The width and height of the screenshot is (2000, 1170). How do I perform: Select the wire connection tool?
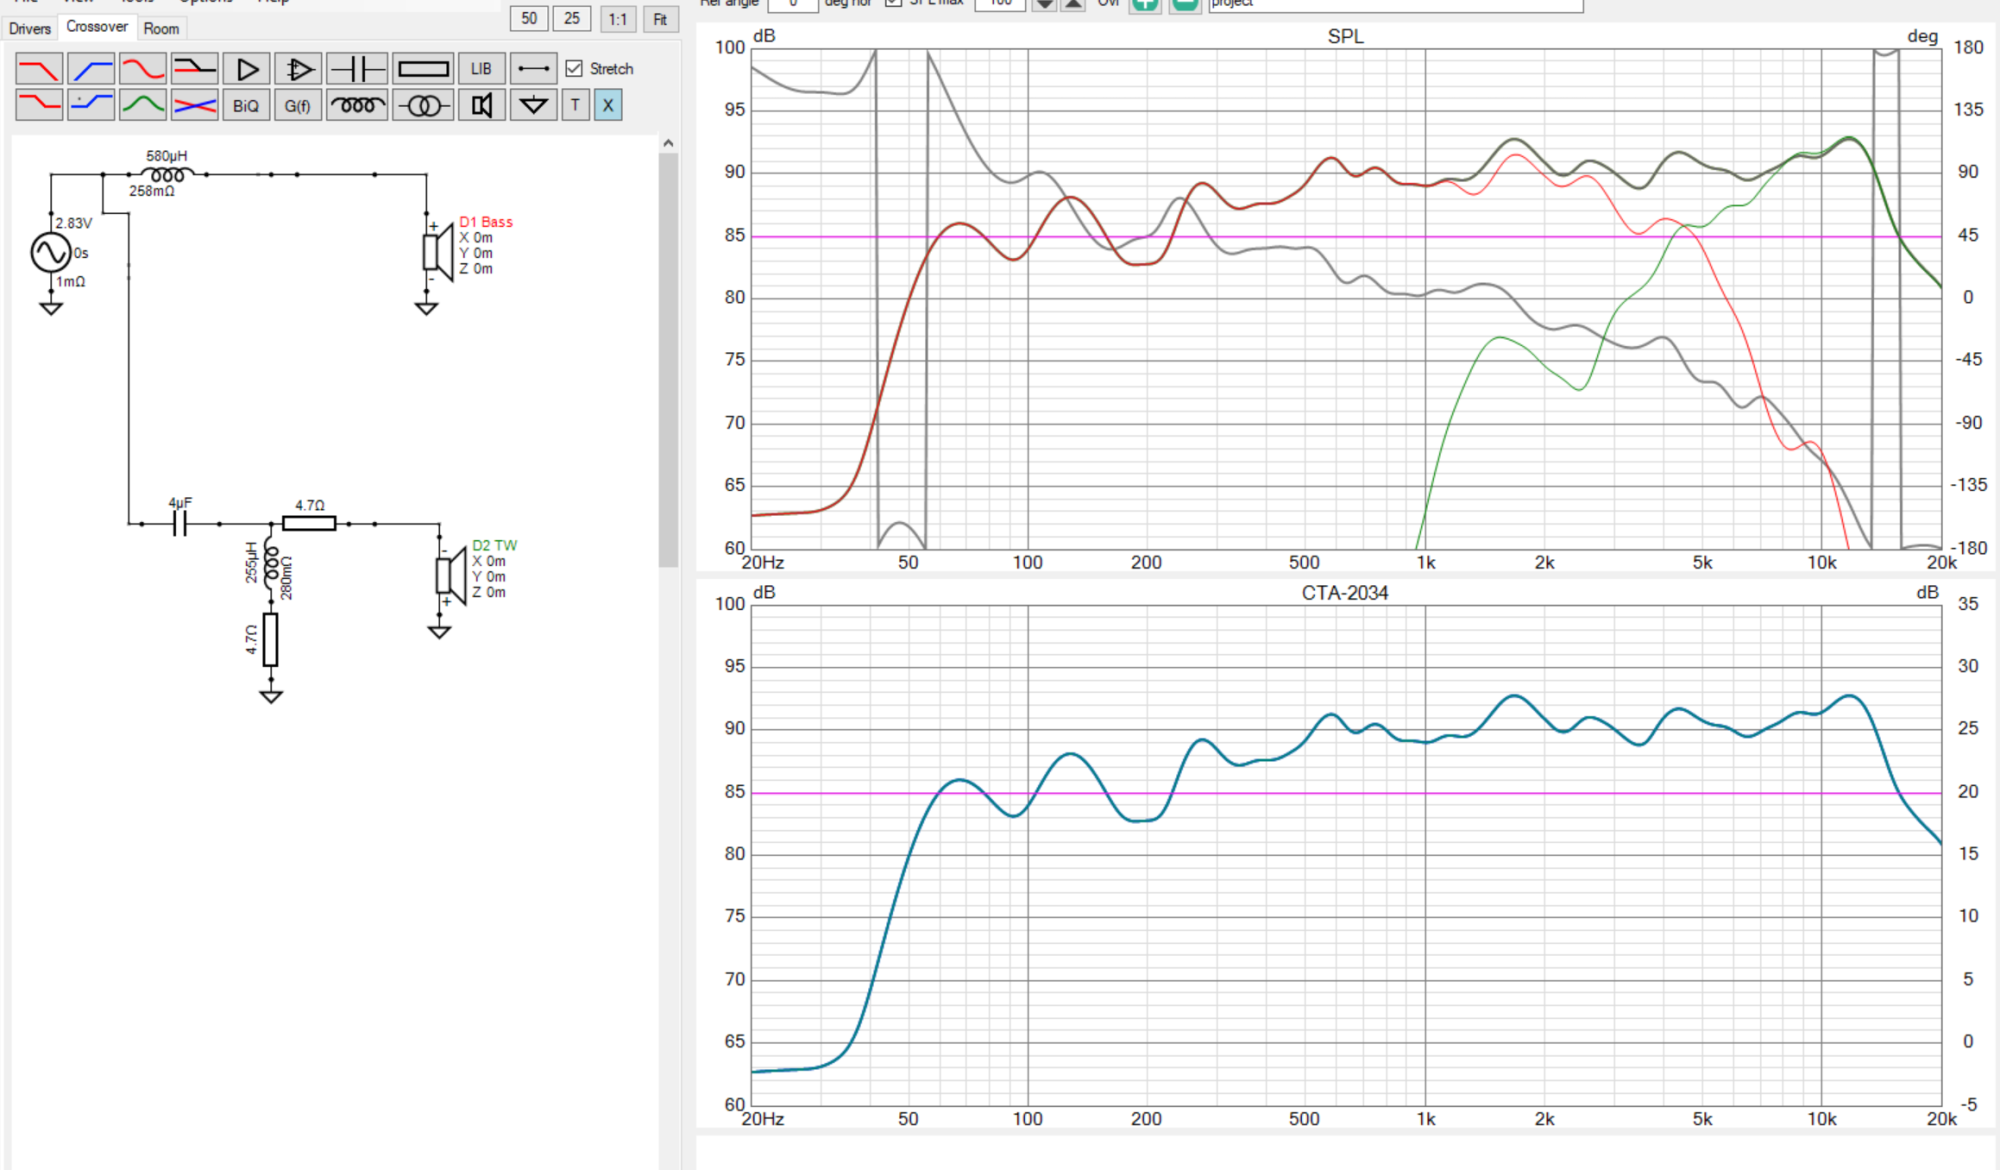pos(533,69)
